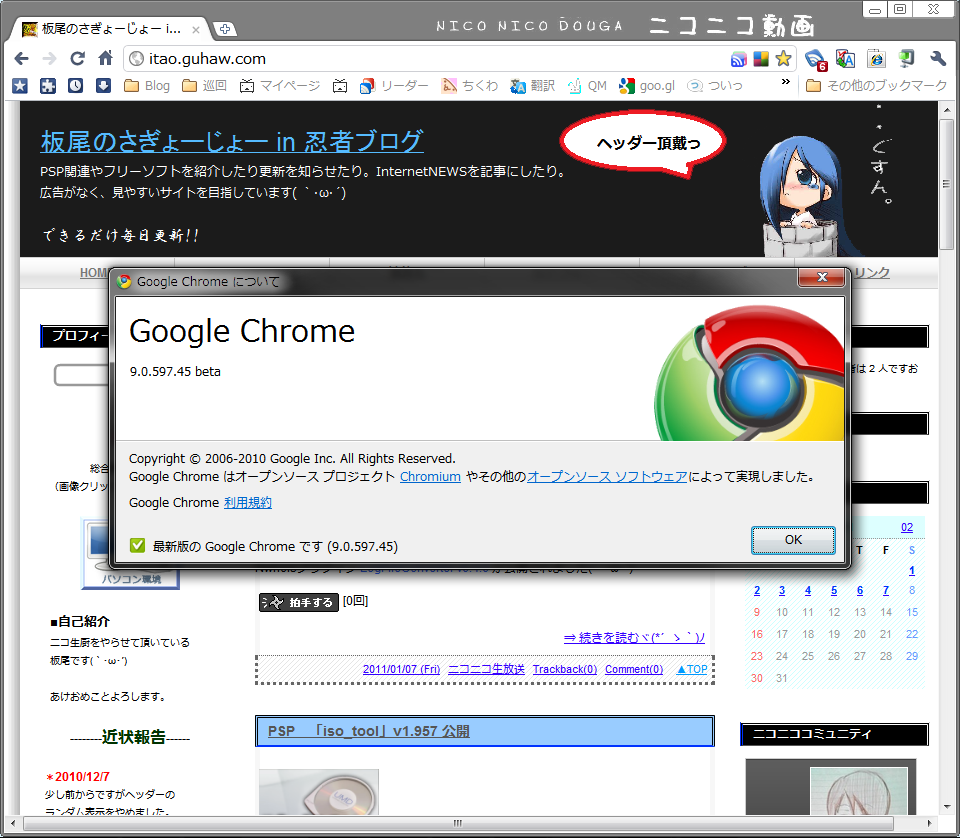Click the scroll down arrow of vertical scrollbar

click(x=947, y=807)
